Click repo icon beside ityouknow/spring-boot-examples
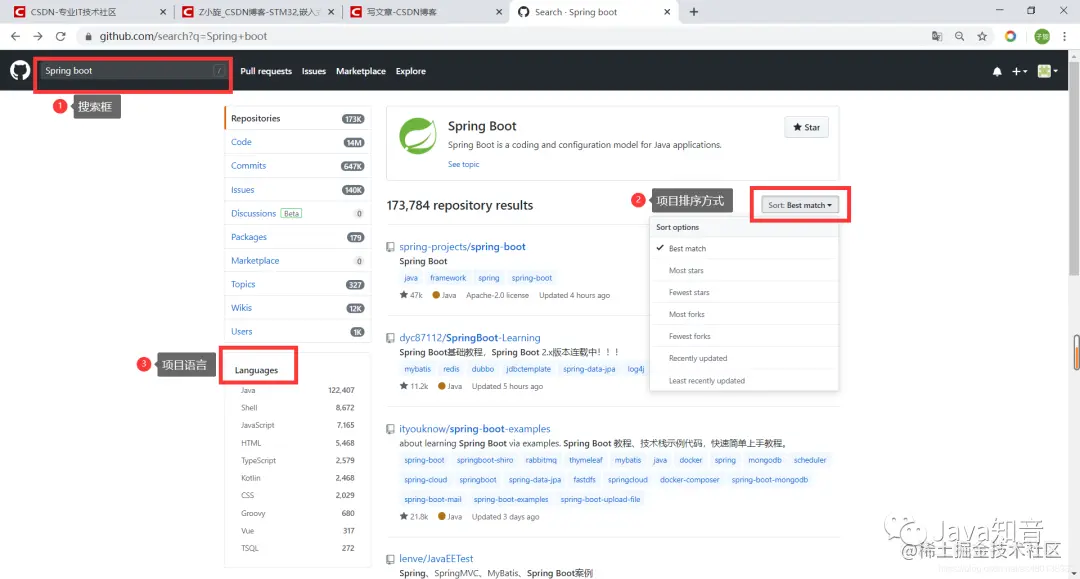Screen dimensions: 1080x579 click(391, 429)
